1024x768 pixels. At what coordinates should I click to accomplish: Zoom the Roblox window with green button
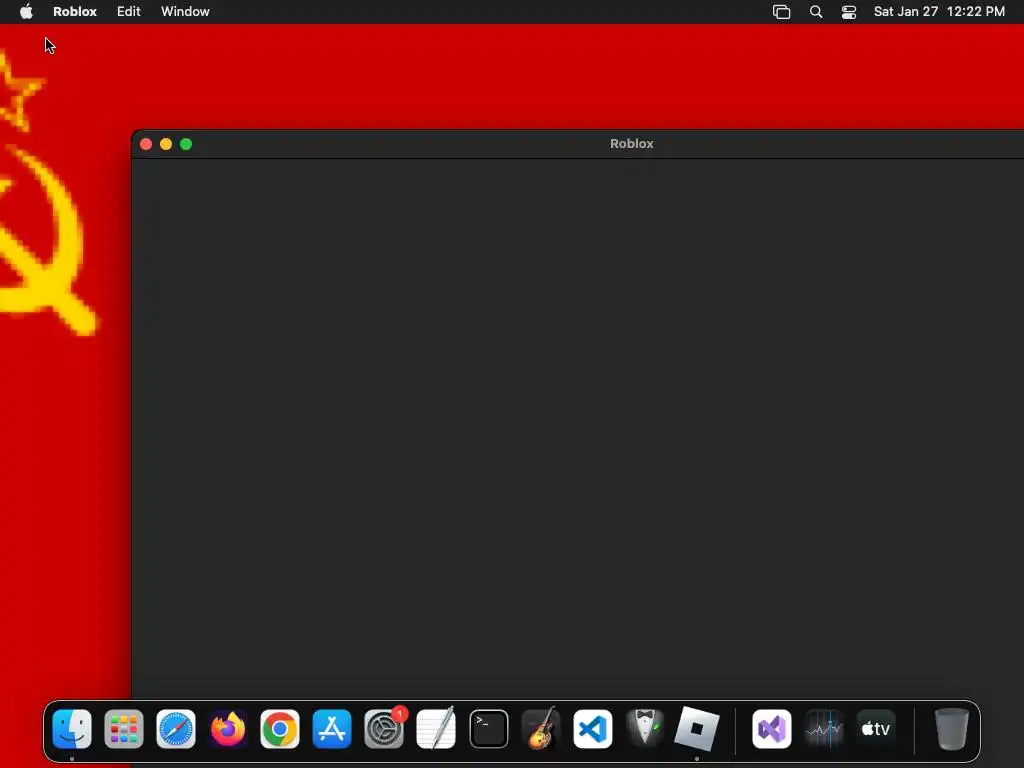[186, 144]
